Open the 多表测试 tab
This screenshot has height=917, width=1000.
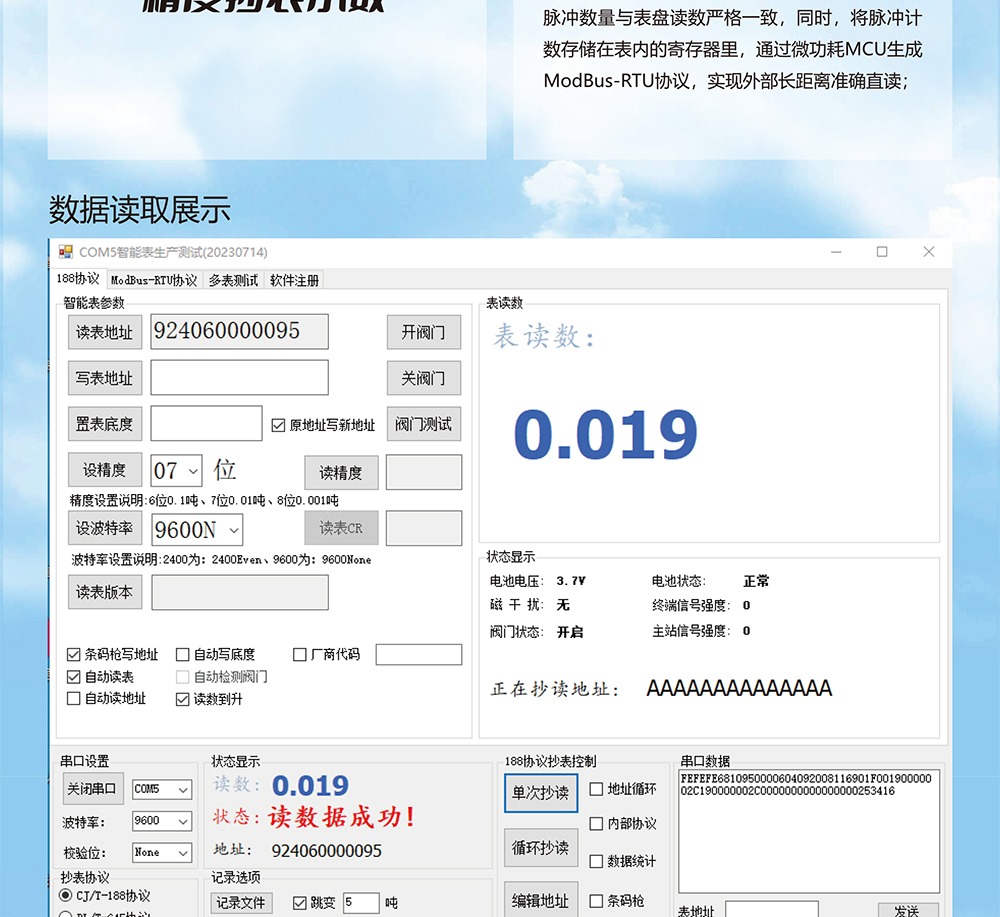[233, 280]
